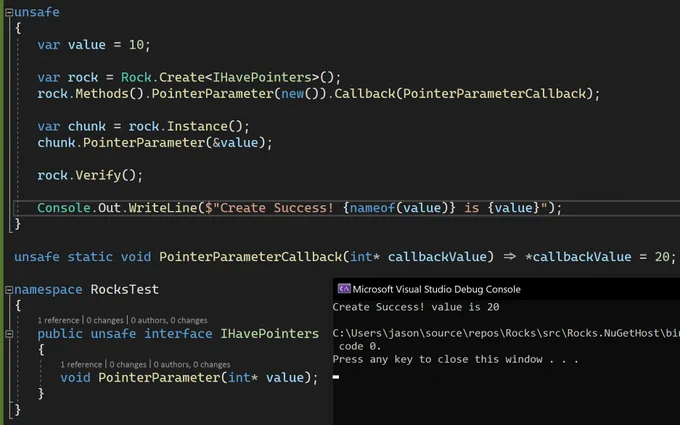Click the console cursor below the Press any key line
The width and height of the screenshot is (680, 425).
point(336,376)
